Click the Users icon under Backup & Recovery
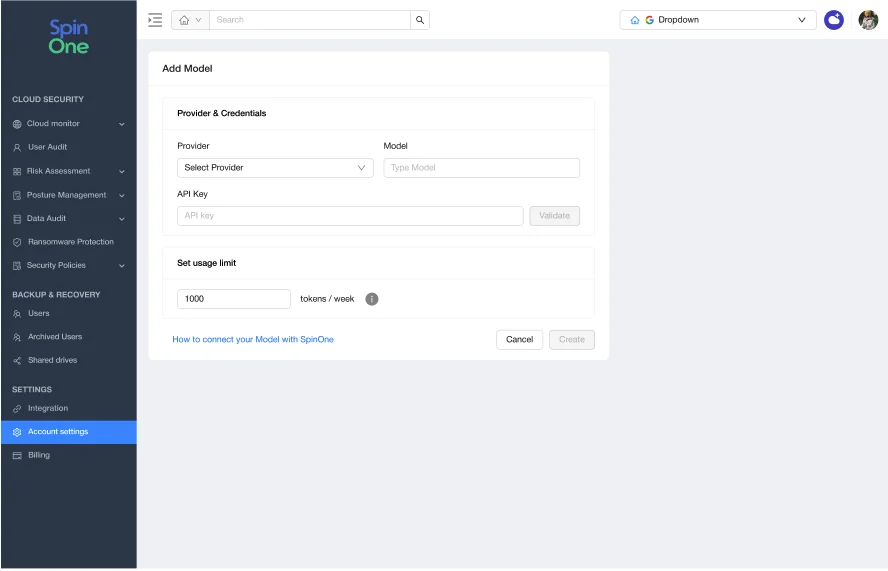 pyautogui.click(x=17, y=314)
